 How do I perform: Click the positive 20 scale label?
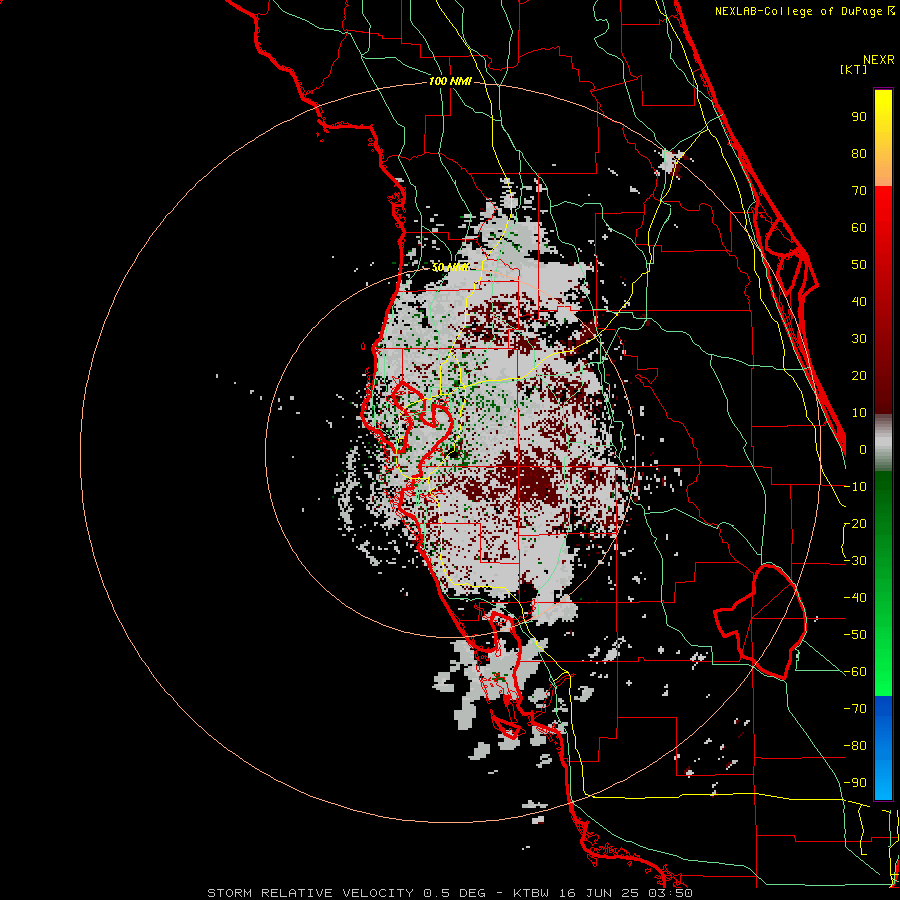click(x=859, y=375)
